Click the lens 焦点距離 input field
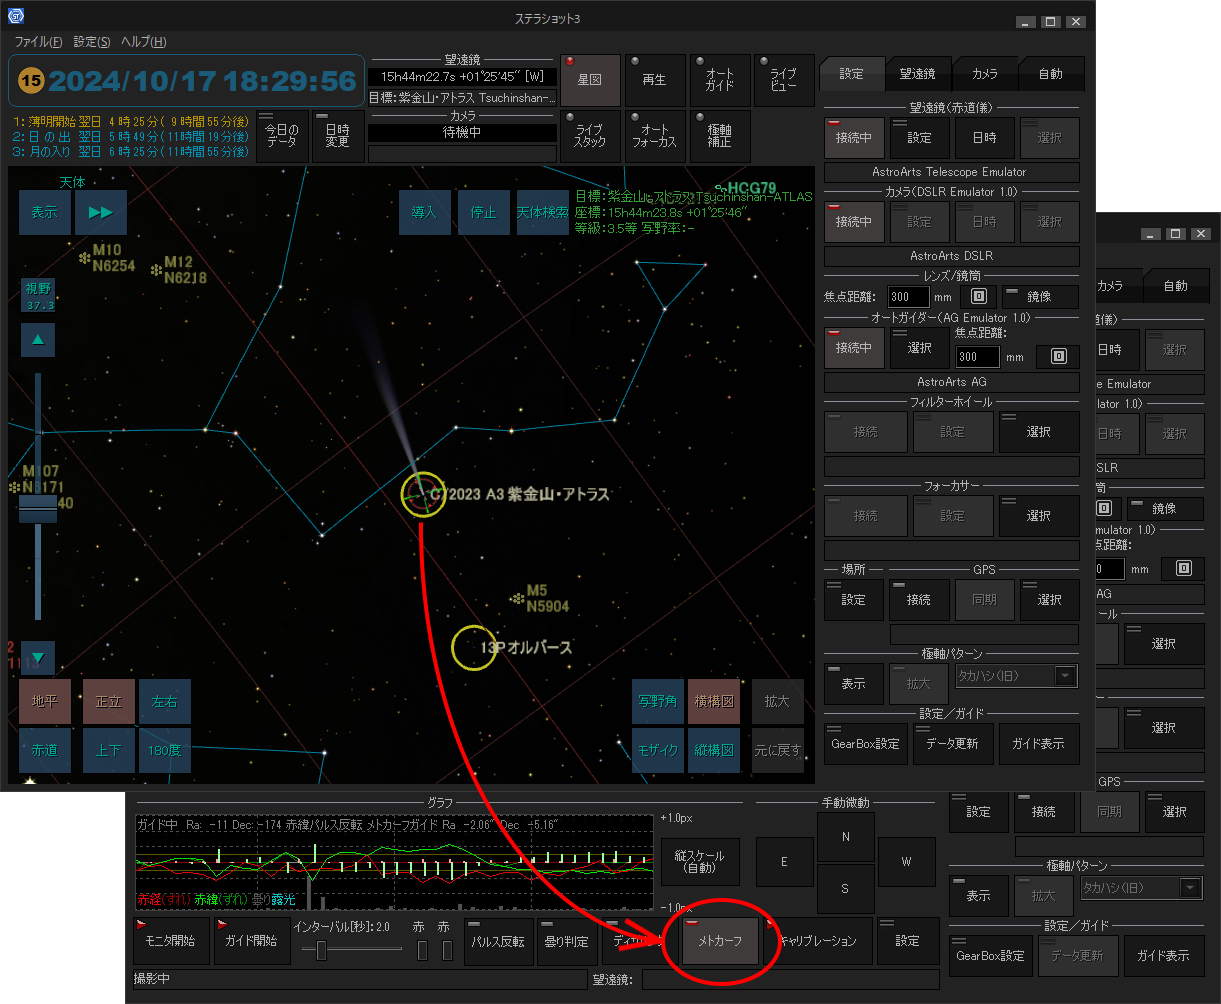Screen dimensions: 1221x1004 (x=908, y=297)
